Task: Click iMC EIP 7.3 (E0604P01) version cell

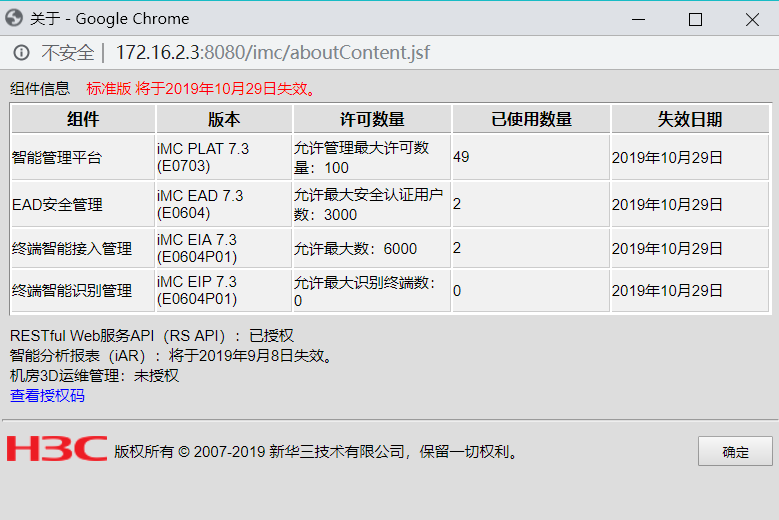Action: coord(224,290)
